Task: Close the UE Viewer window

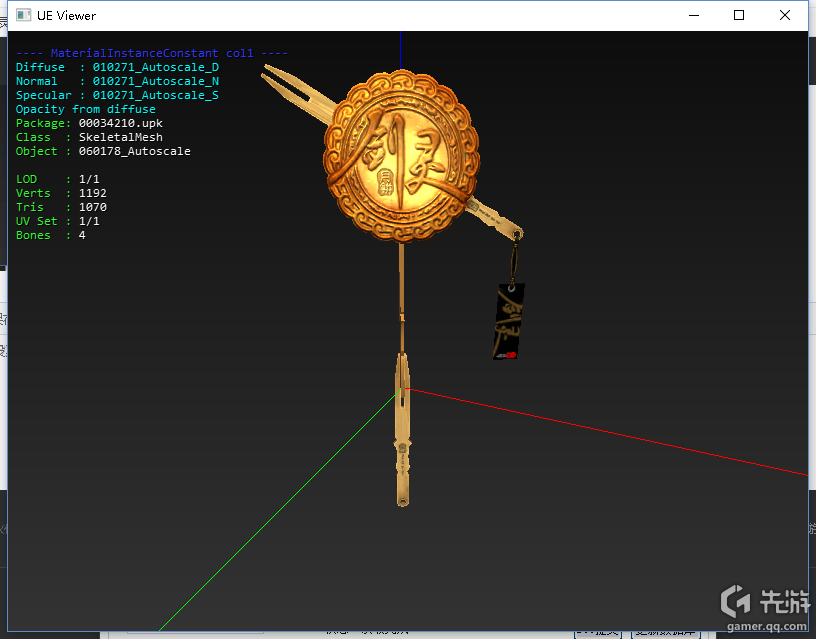Action: pyautogui.click(x=785, y=16)
